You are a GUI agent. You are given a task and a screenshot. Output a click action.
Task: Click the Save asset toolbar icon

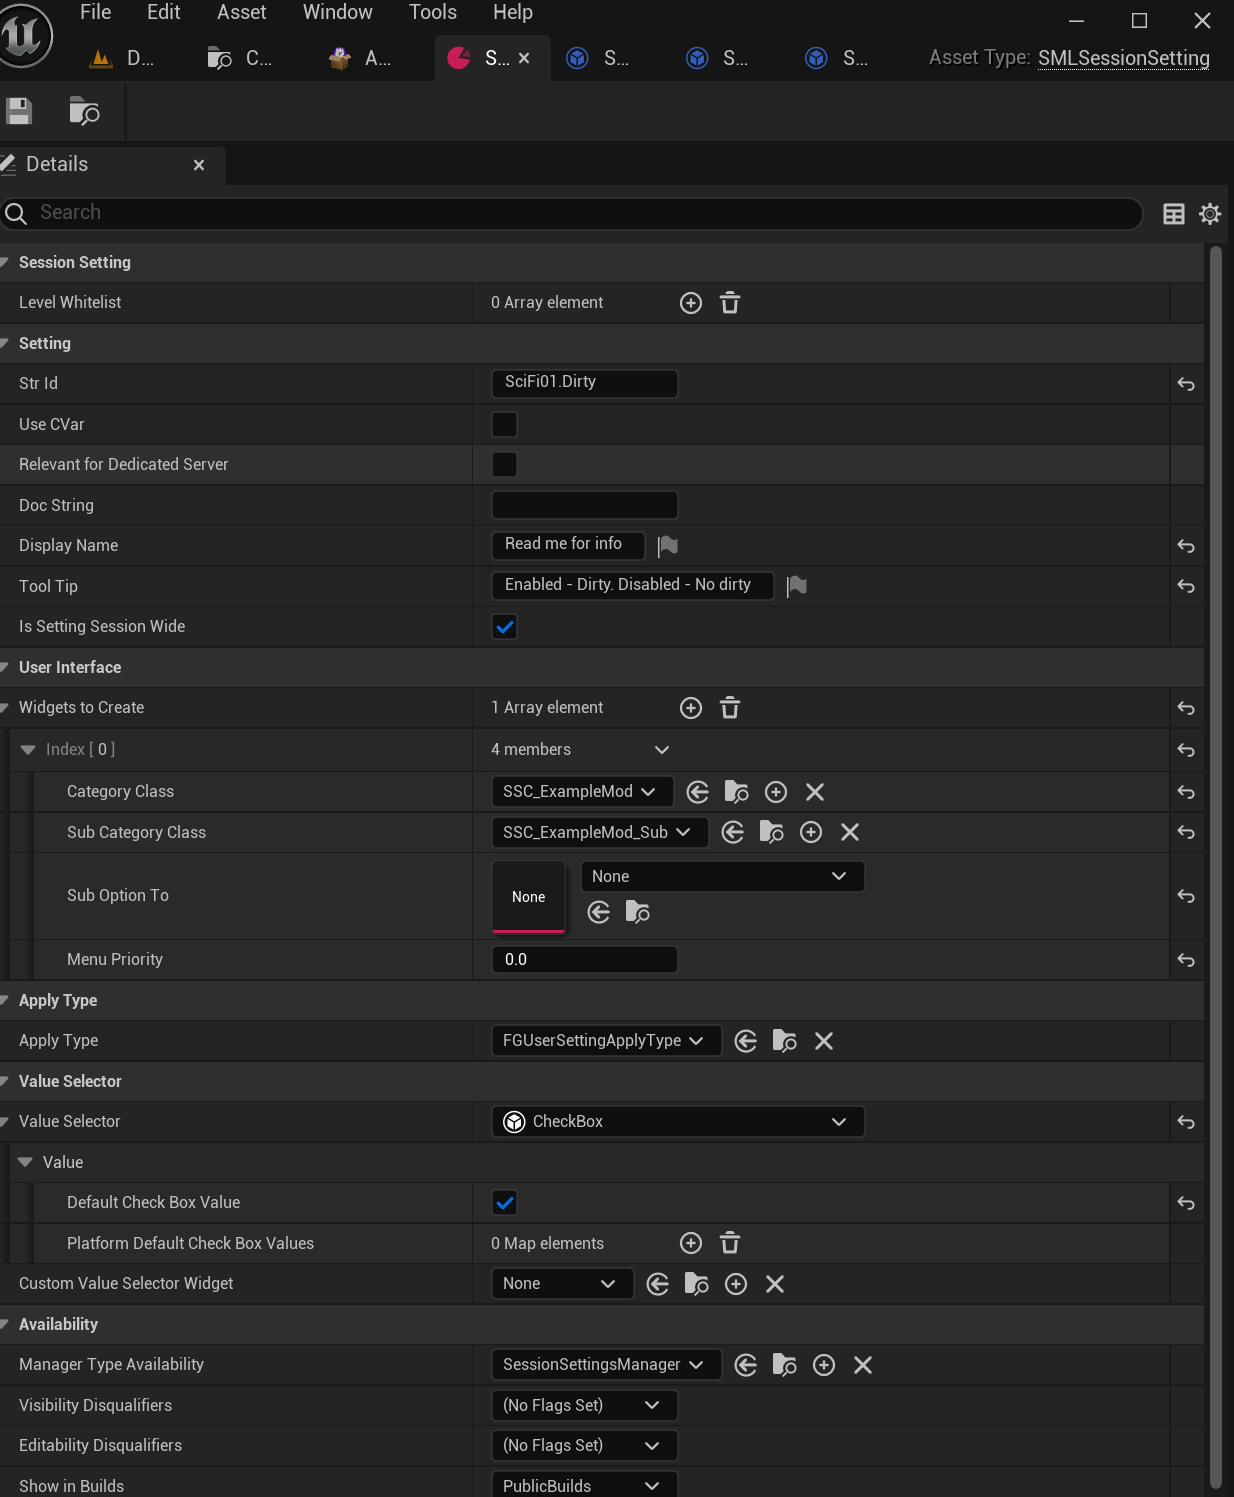click(19, 111)
